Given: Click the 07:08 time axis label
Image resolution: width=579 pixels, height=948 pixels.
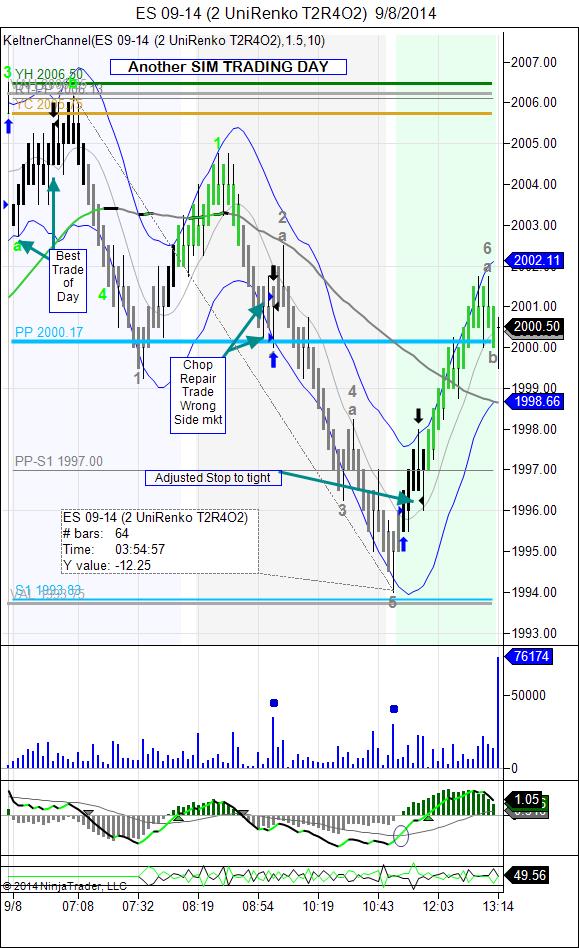Looking at the screenshot, I should coord(78,906).
